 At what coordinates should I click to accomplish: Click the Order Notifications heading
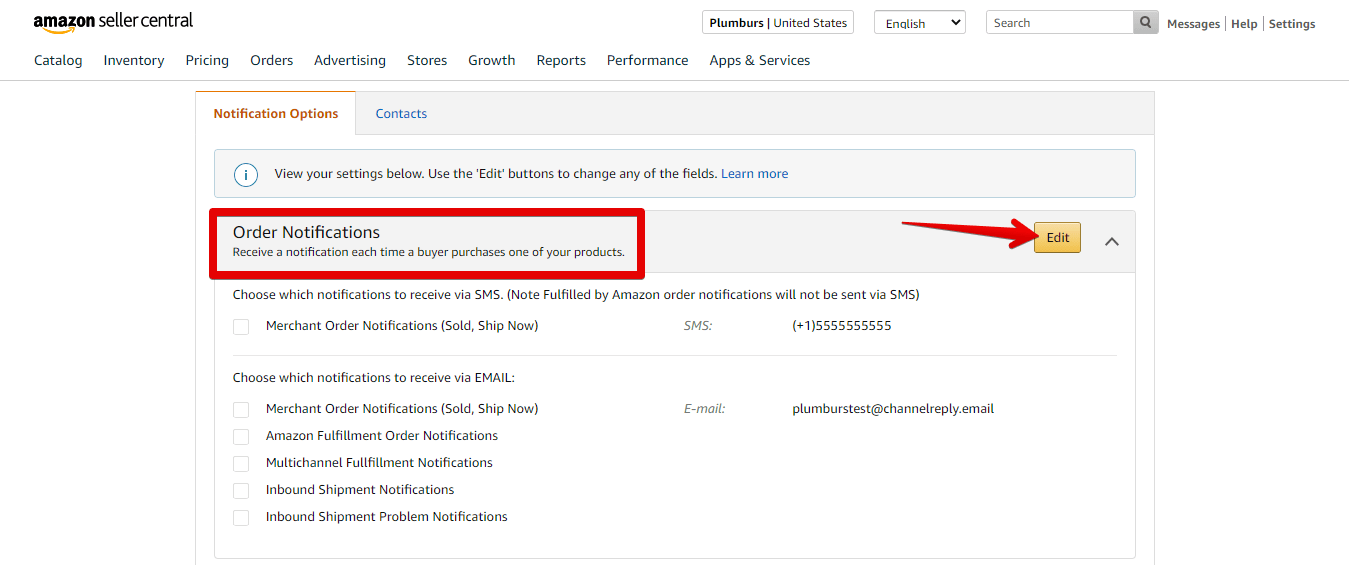tap(307, 232)
